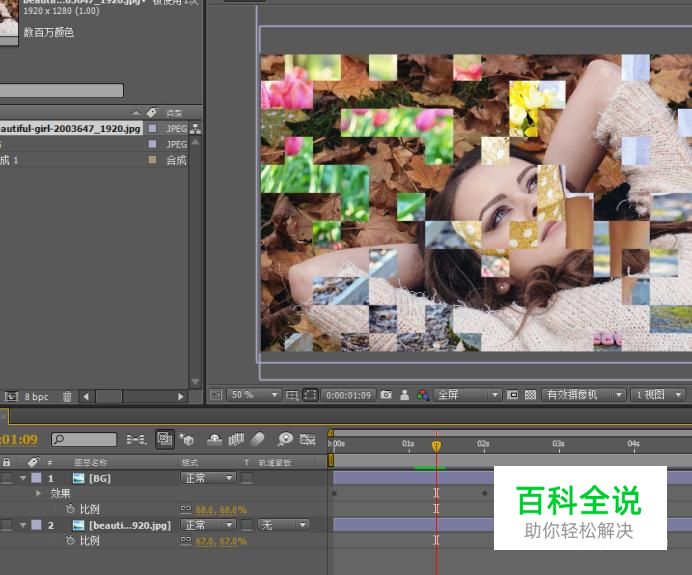Select the autiful-girl-2003647_1920.jpg project item
The height and width of the screenshot is (575, 692).
point(71,128)
